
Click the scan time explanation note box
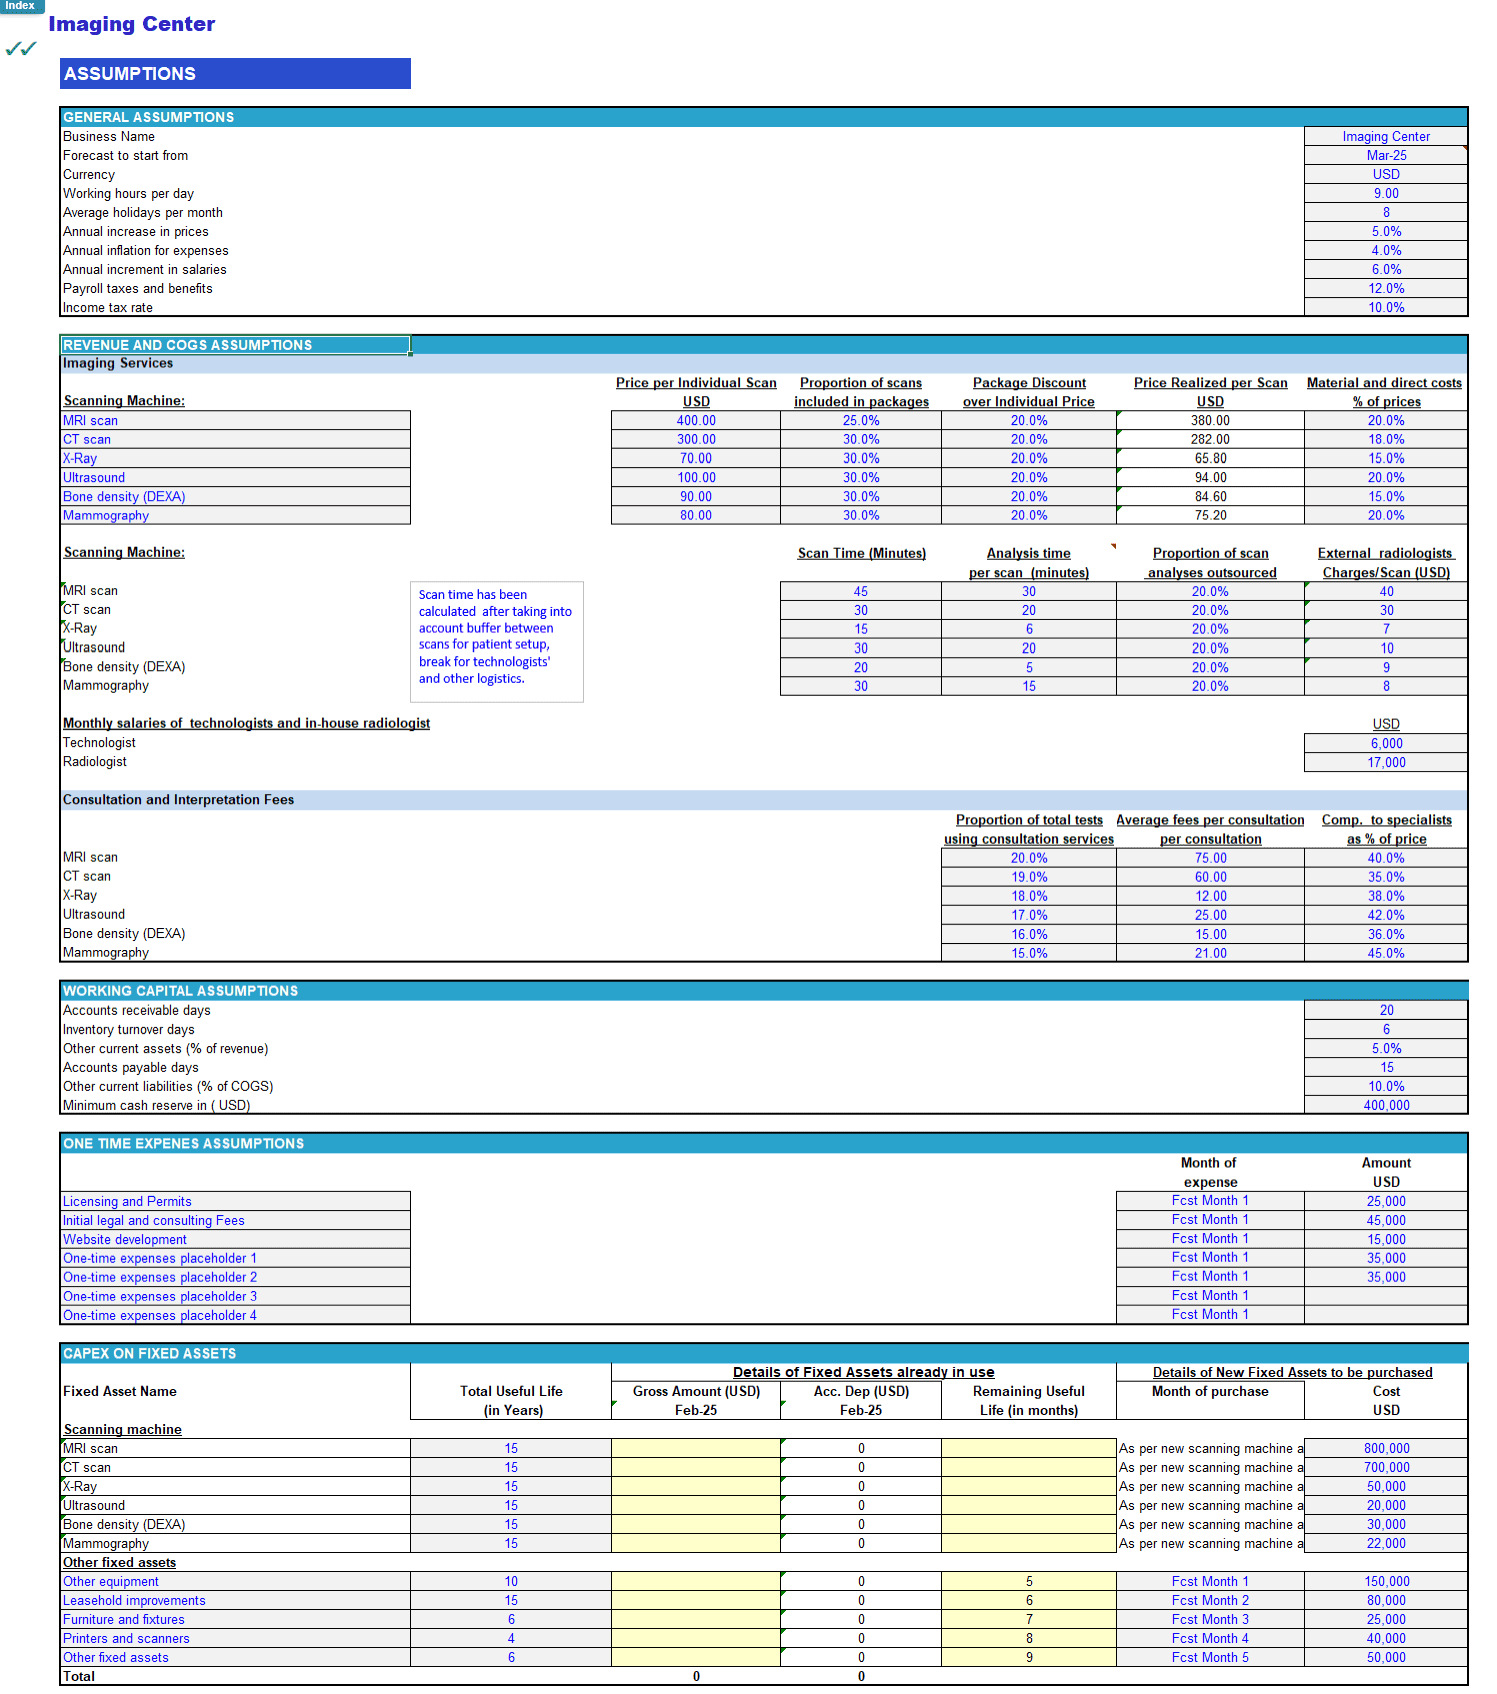pos(496,641)
